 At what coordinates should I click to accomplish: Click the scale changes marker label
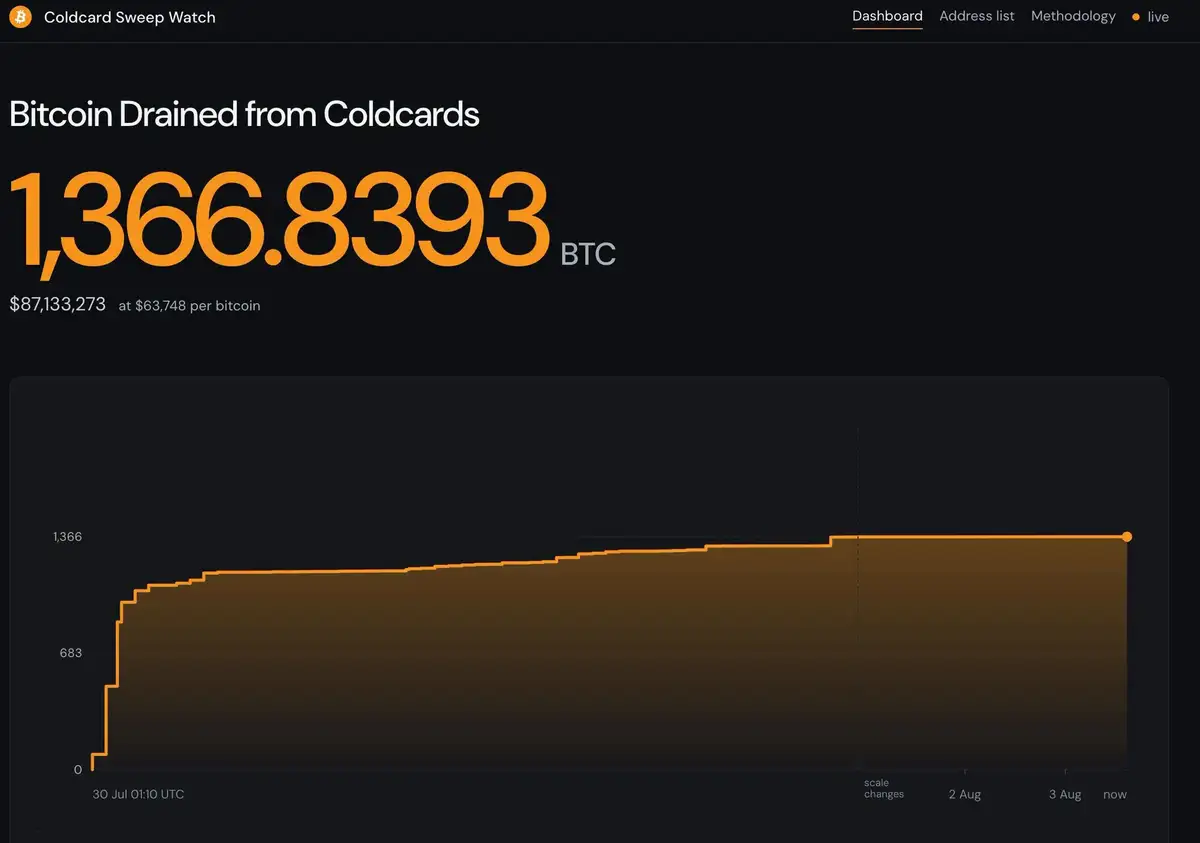click(x=884, y=788)
